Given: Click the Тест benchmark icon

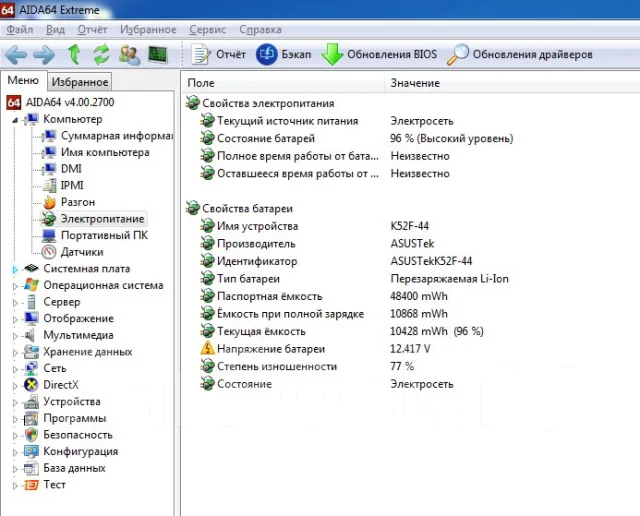Looking at the screenshot, I should (31, 485).
